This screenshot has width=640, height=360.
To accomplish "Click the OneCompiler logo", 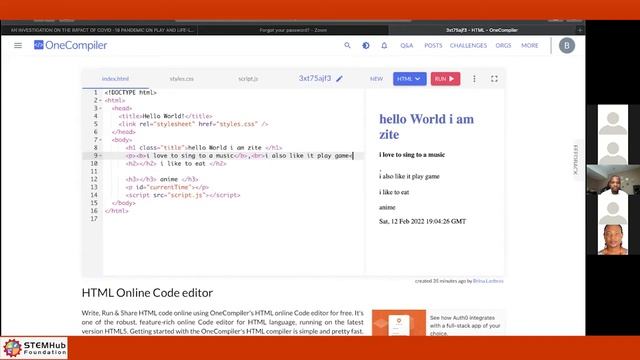I will (71, 45).
